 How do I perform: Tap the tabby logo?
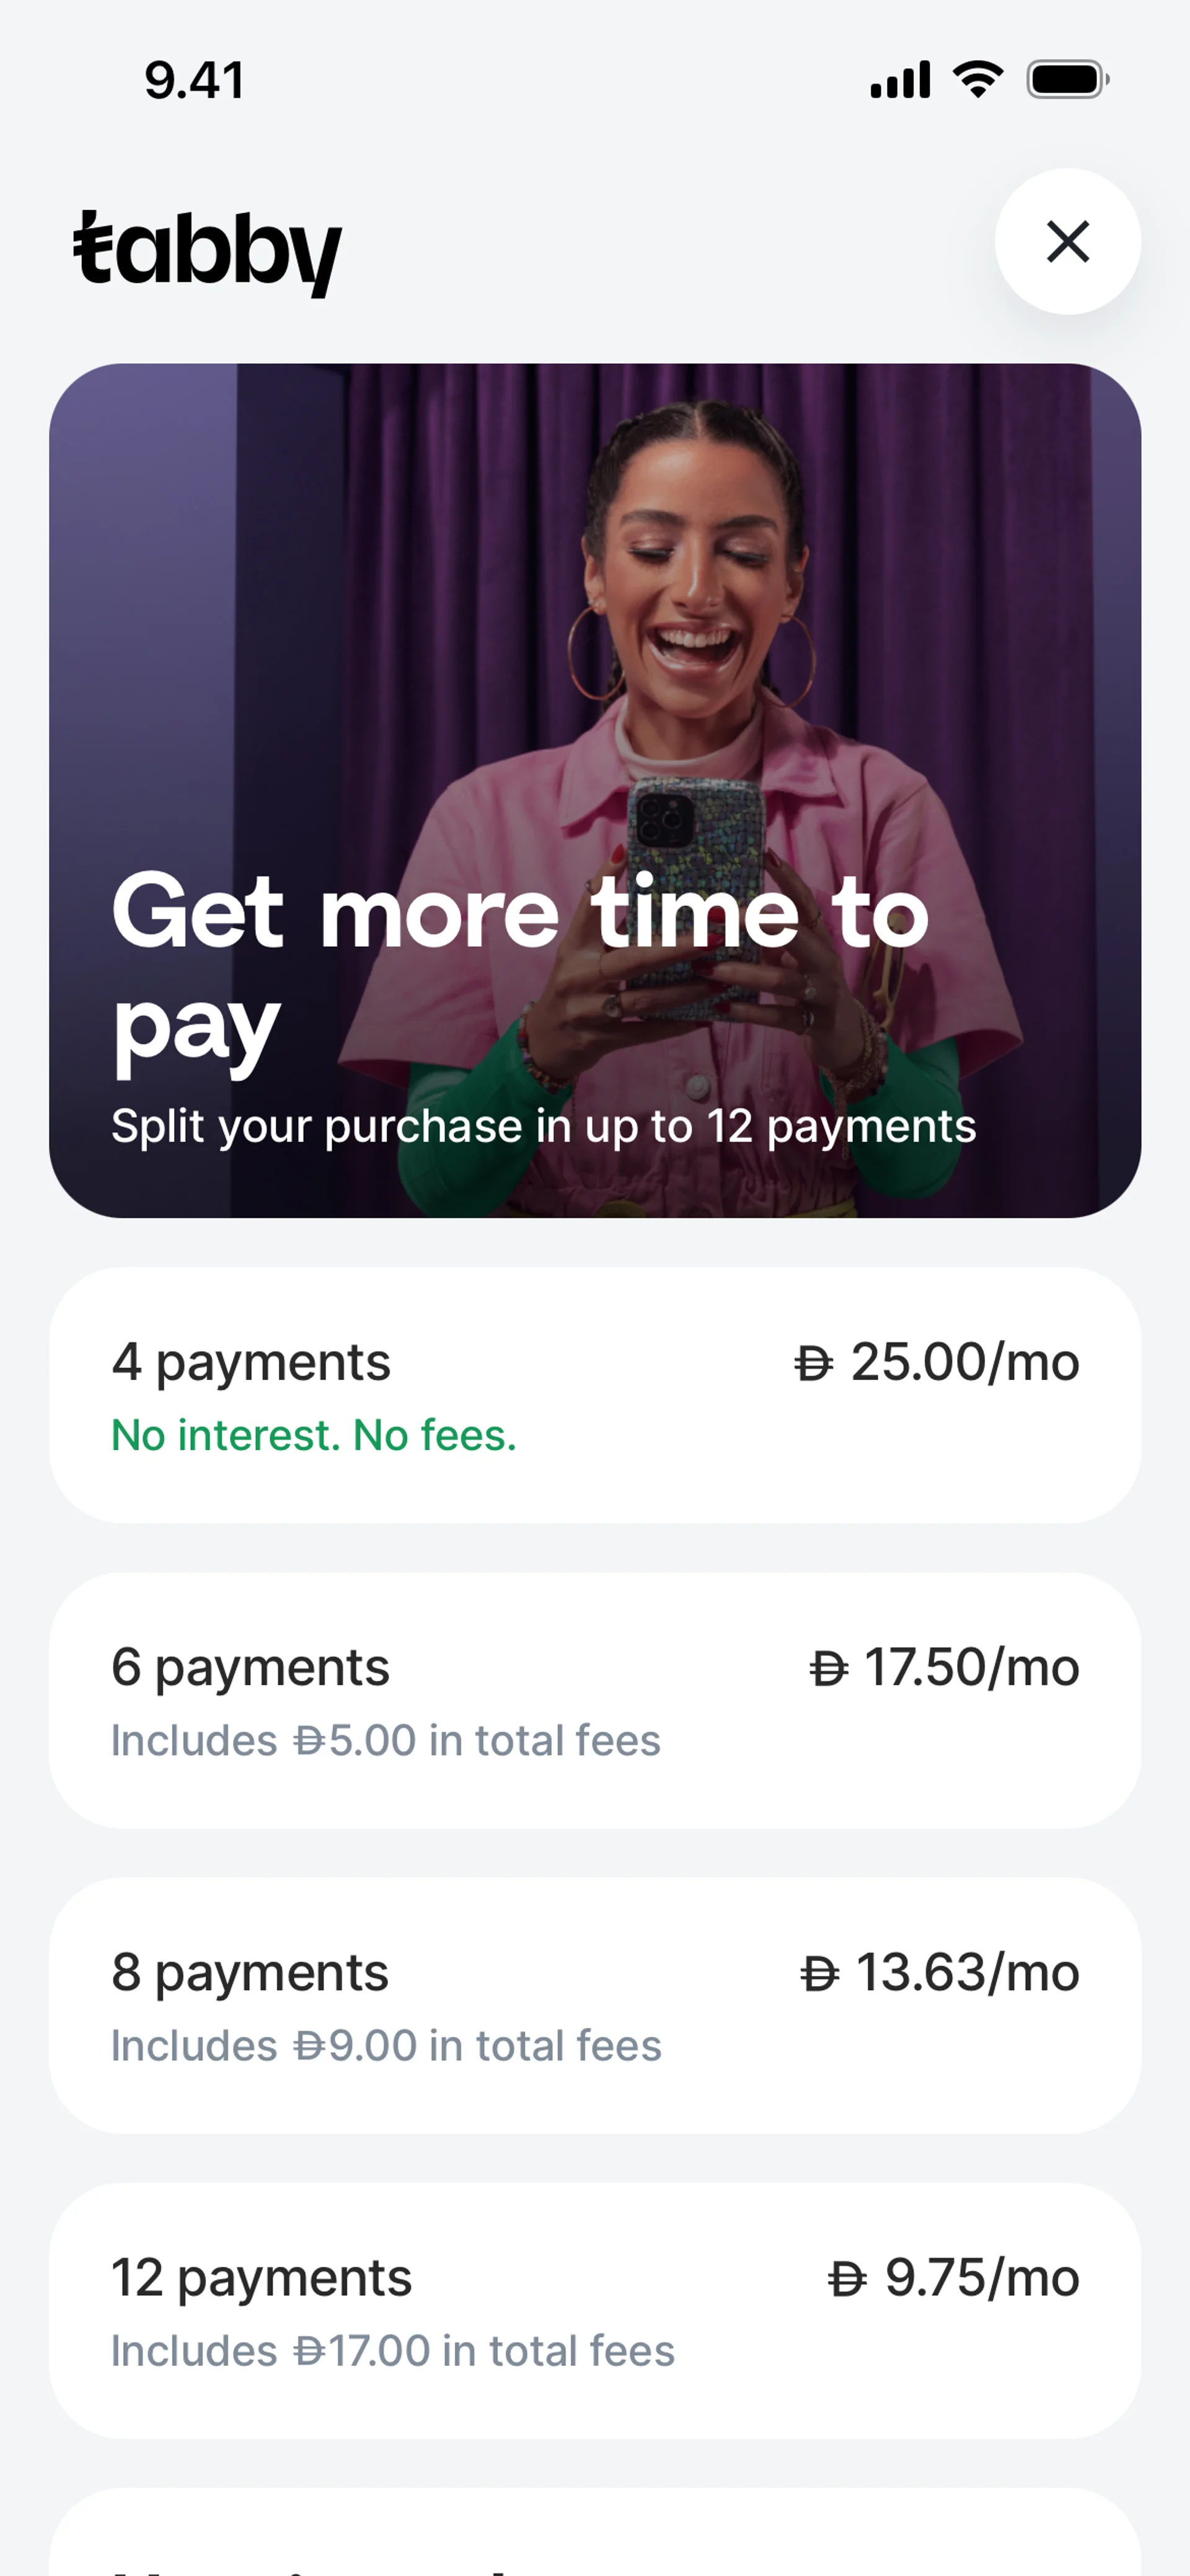(207, 251)
